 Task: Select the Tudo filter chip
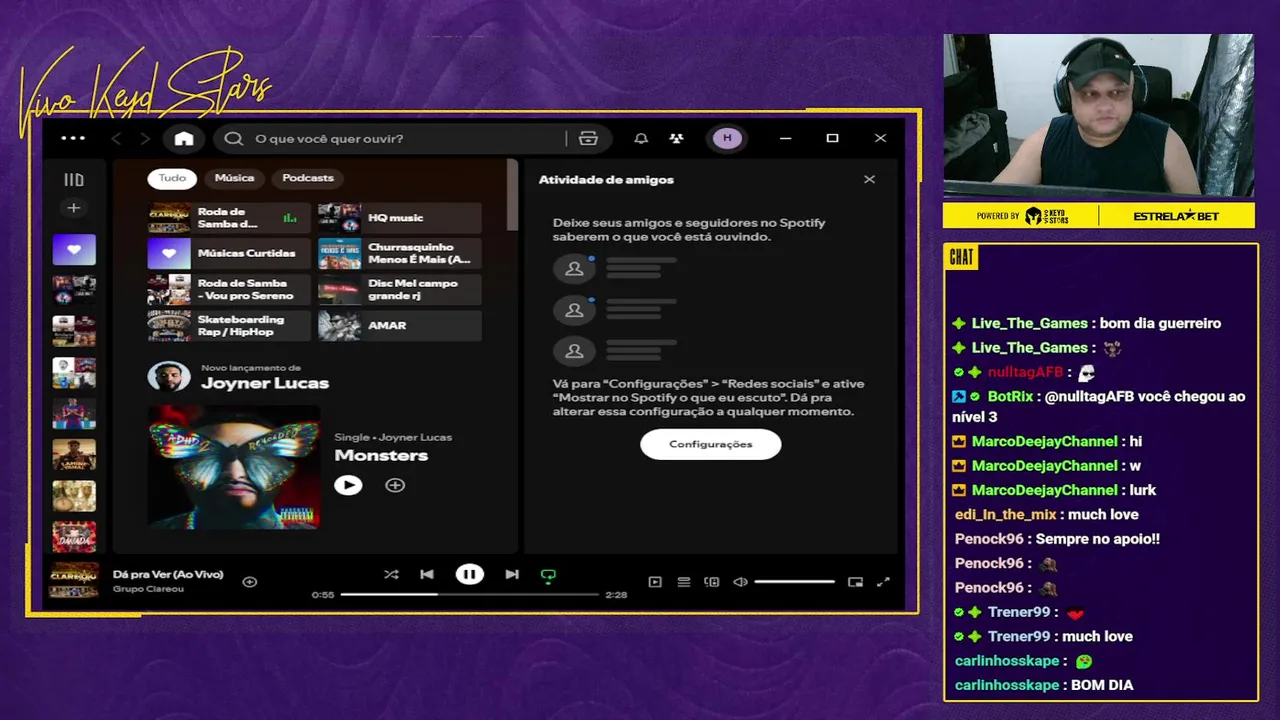pos(172,178)
